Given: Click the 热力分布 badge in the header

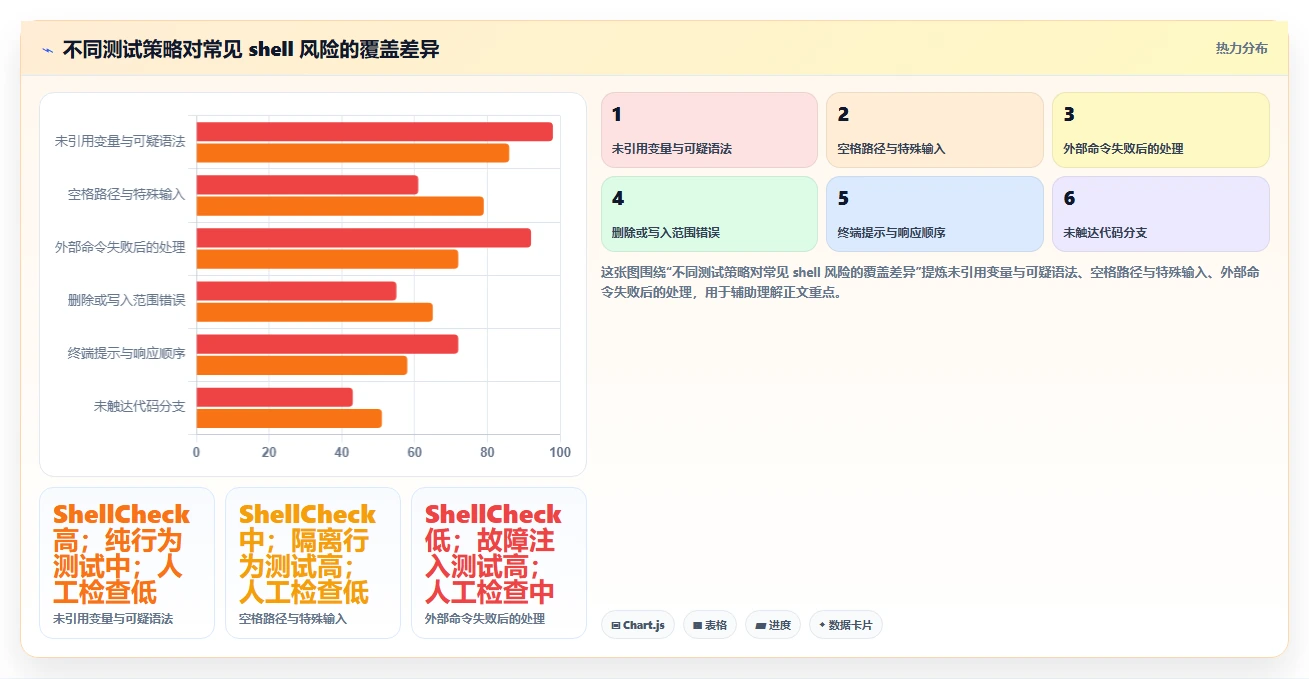Looking at the screenshot, I should [x=1241, y=49].
